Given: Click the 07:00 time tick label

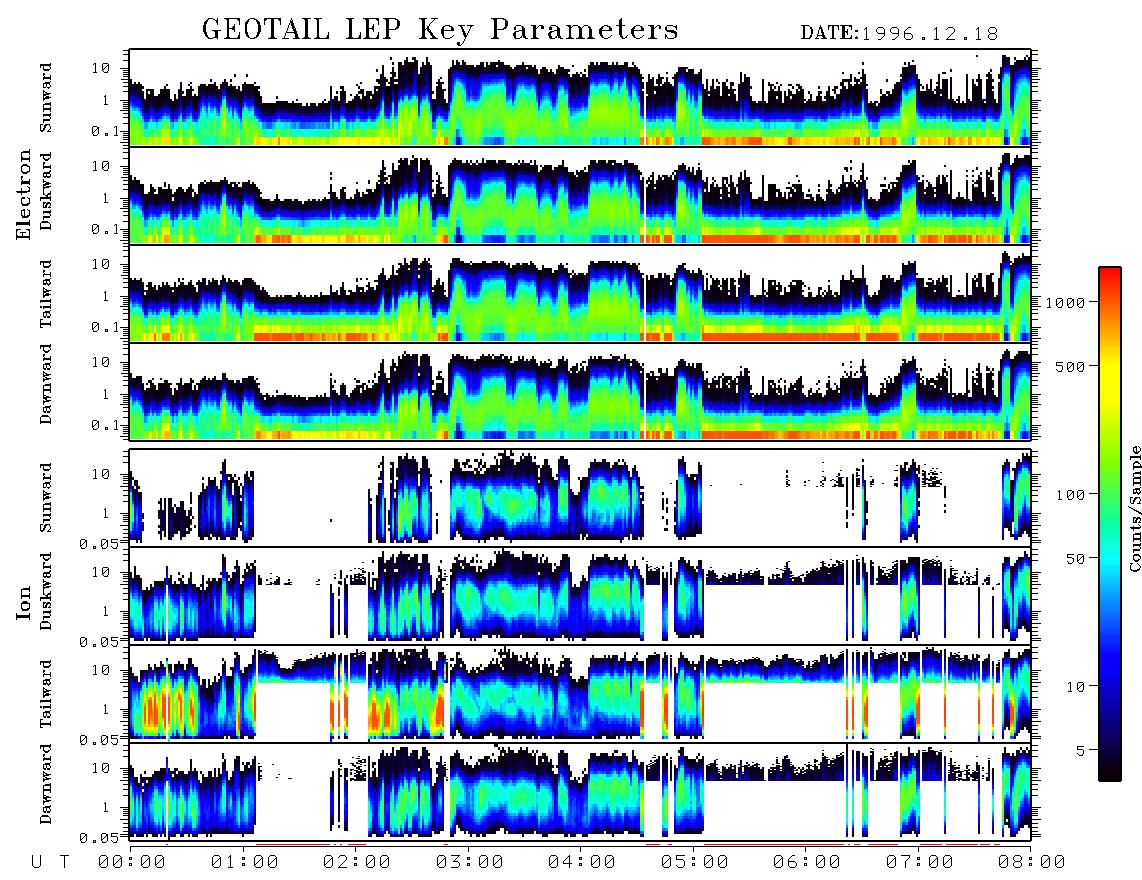Looking at the screenshot, I should [920, 863].
